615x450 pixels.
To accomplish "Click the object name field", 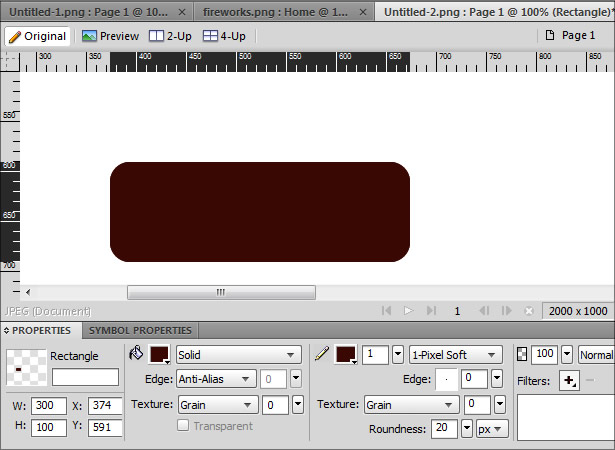I will click(85, 377).
